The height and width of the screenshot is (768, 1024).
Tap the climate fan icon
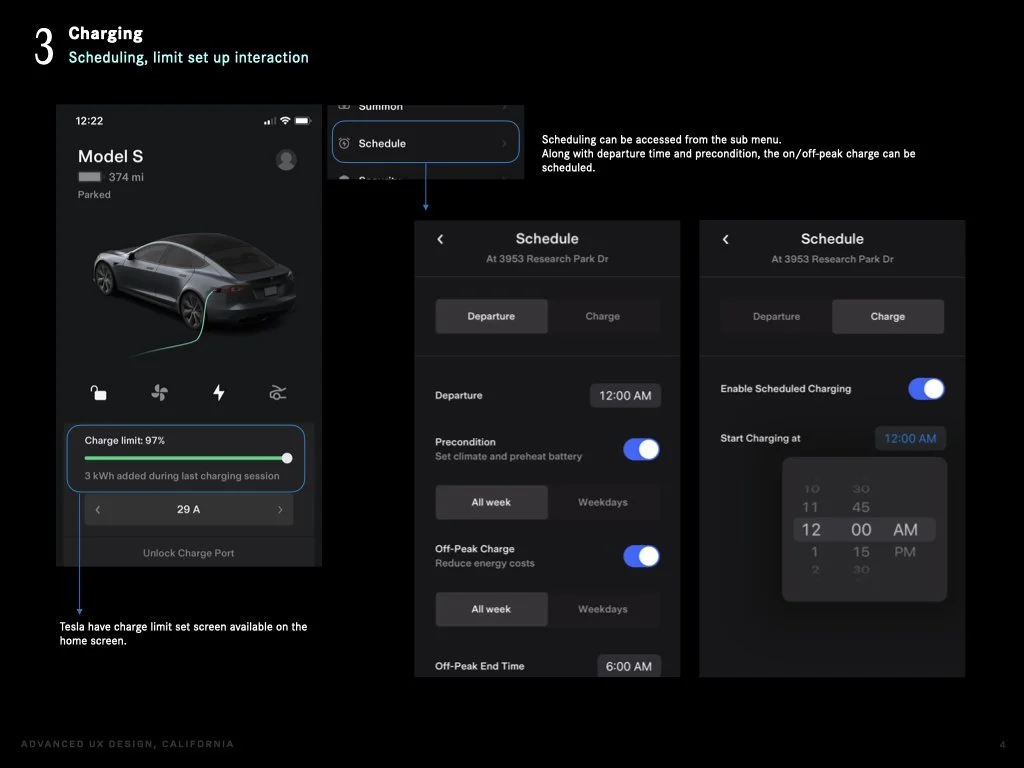159,392
